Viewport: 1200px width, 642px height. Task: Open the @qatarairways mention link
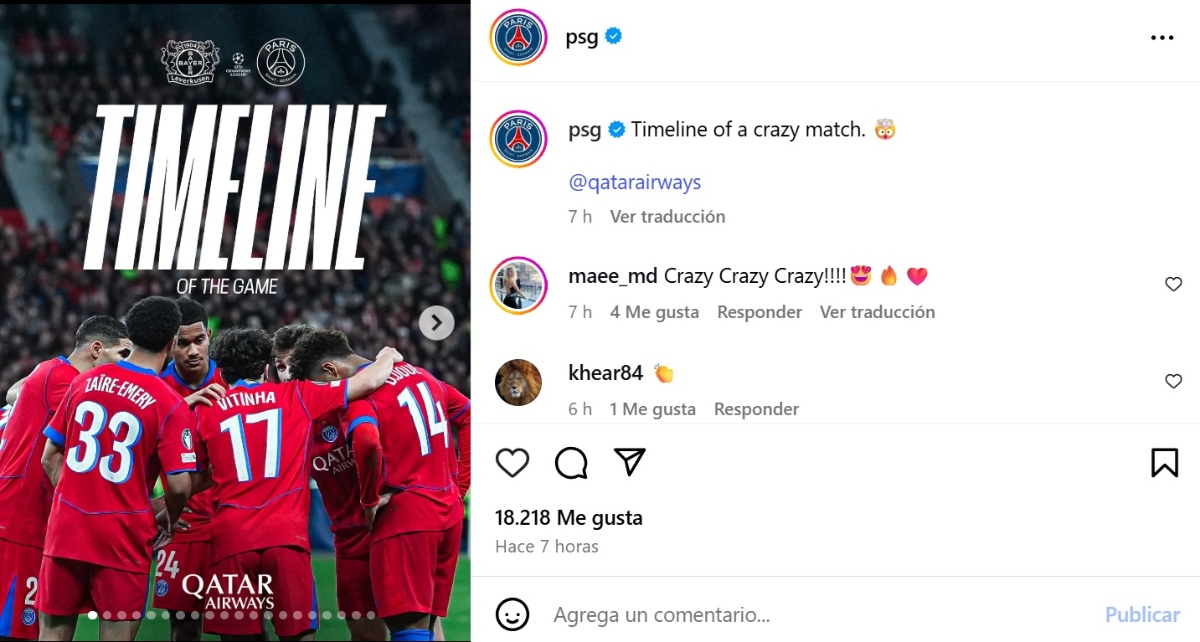click(634, 182)
